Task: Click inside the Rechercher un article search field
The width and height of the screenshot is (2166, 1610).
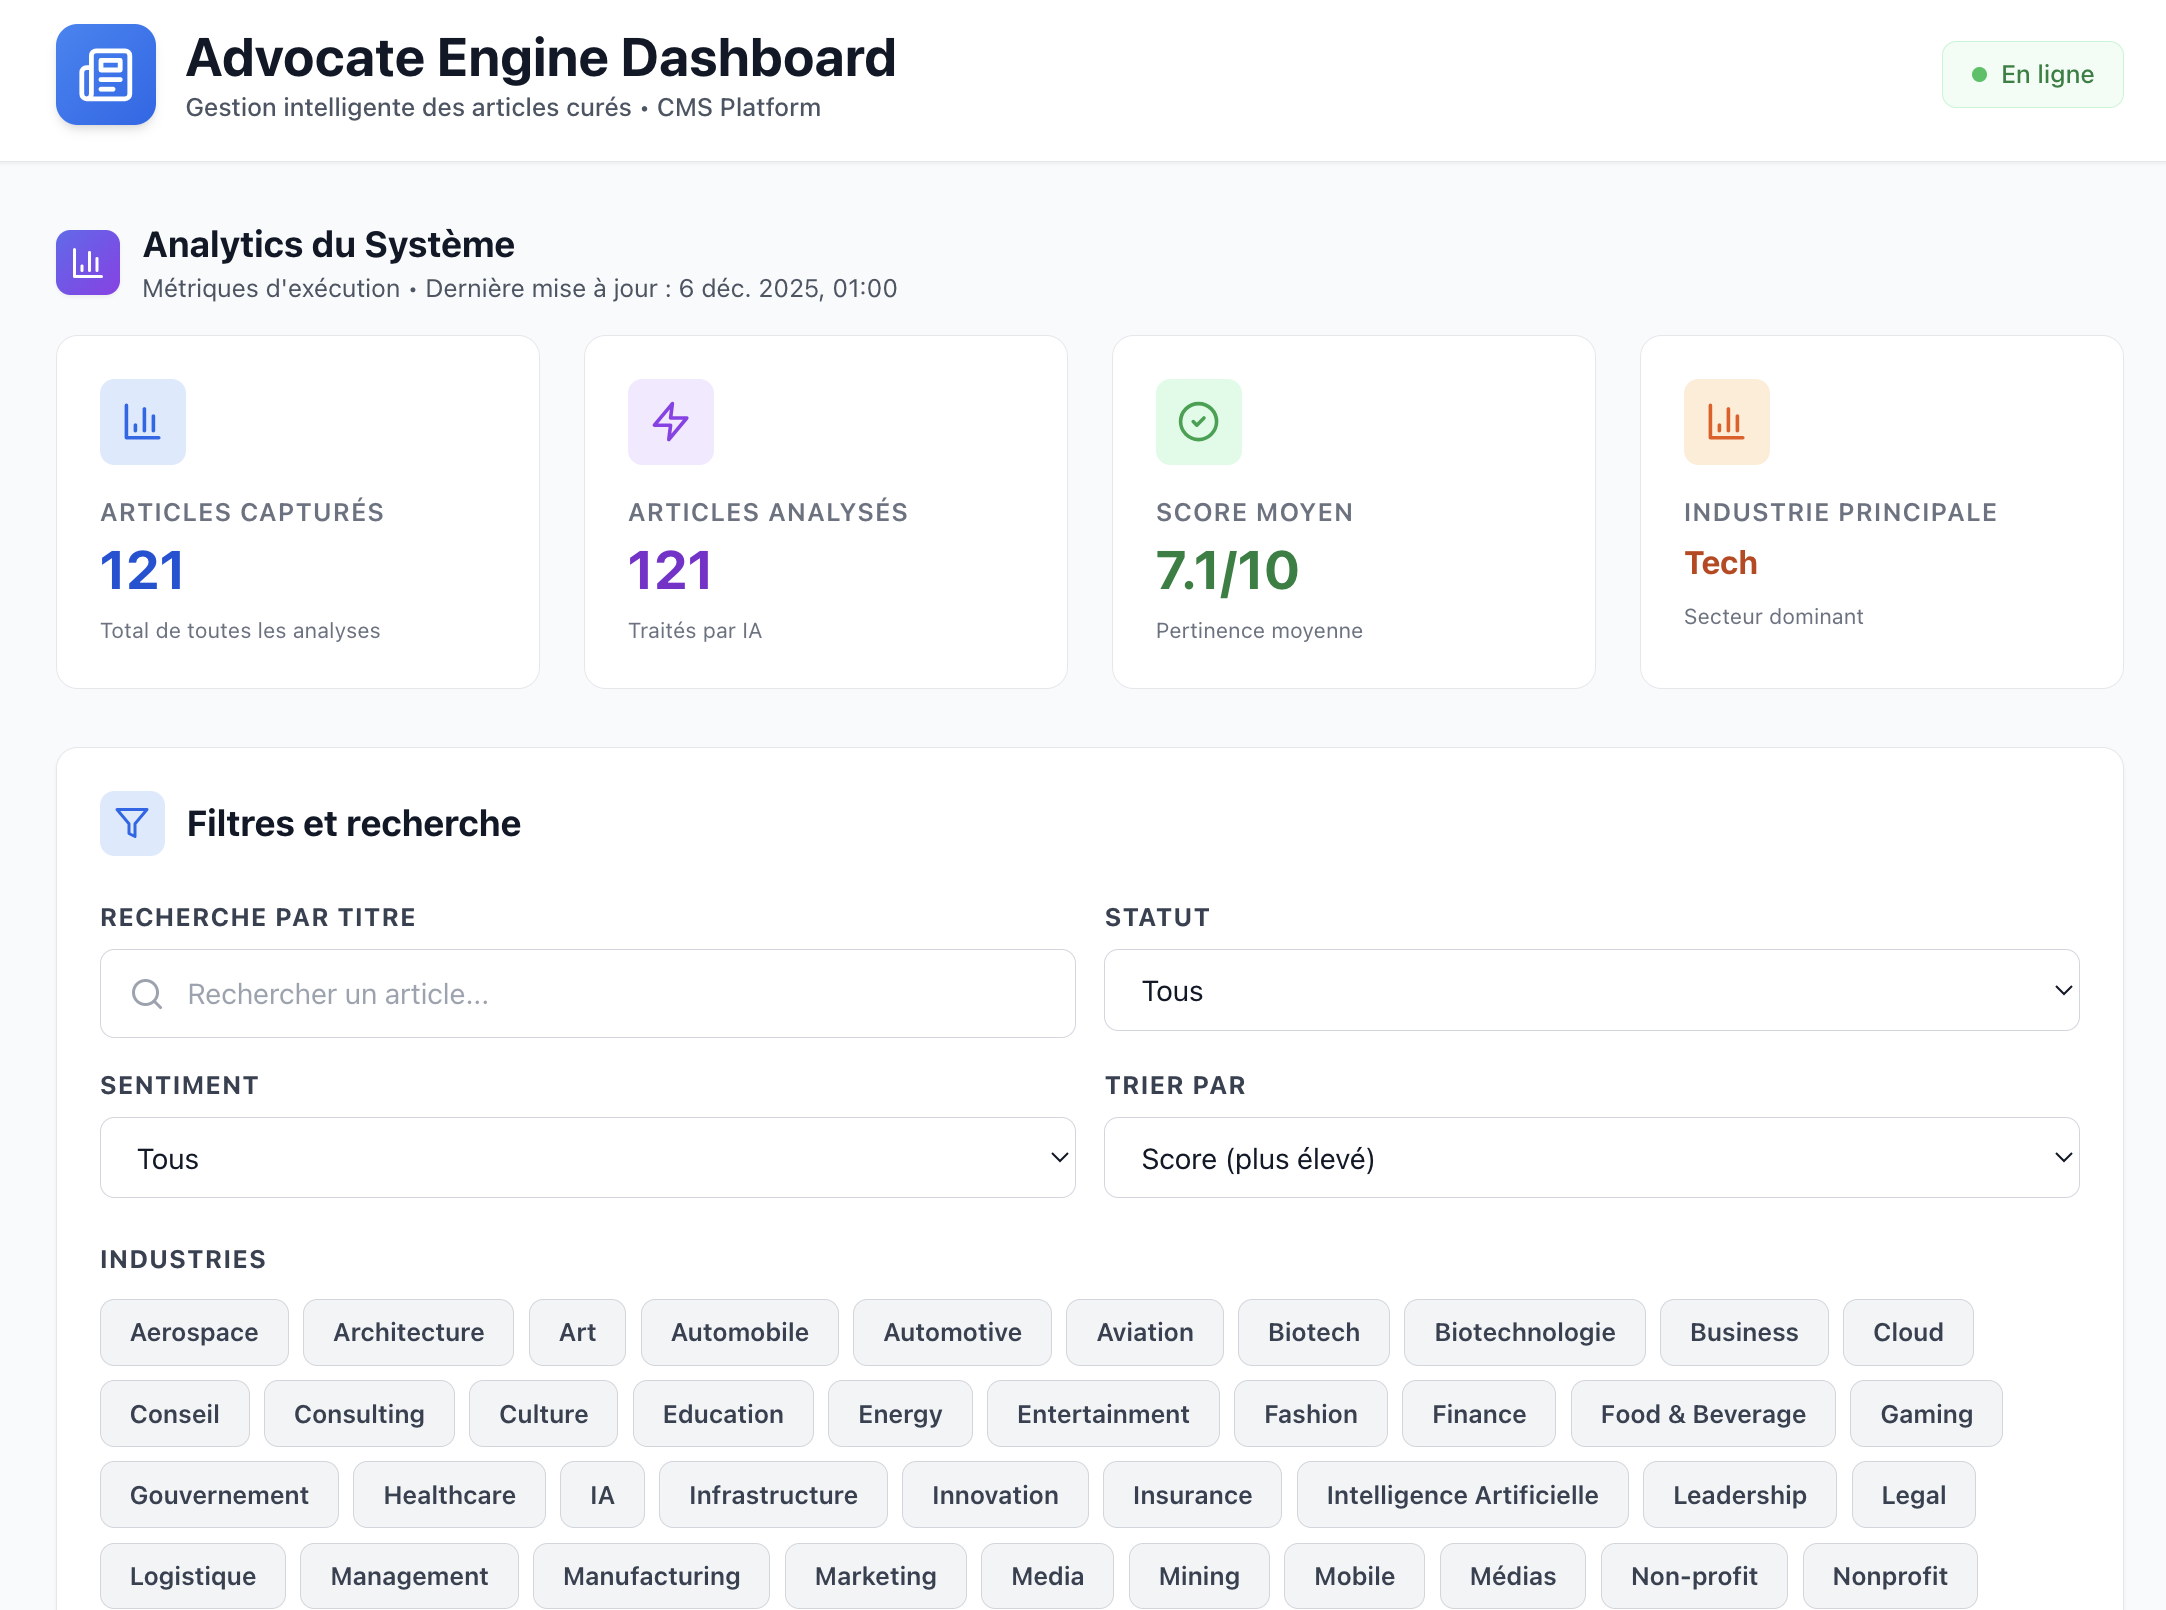Action: coord(586,994)
